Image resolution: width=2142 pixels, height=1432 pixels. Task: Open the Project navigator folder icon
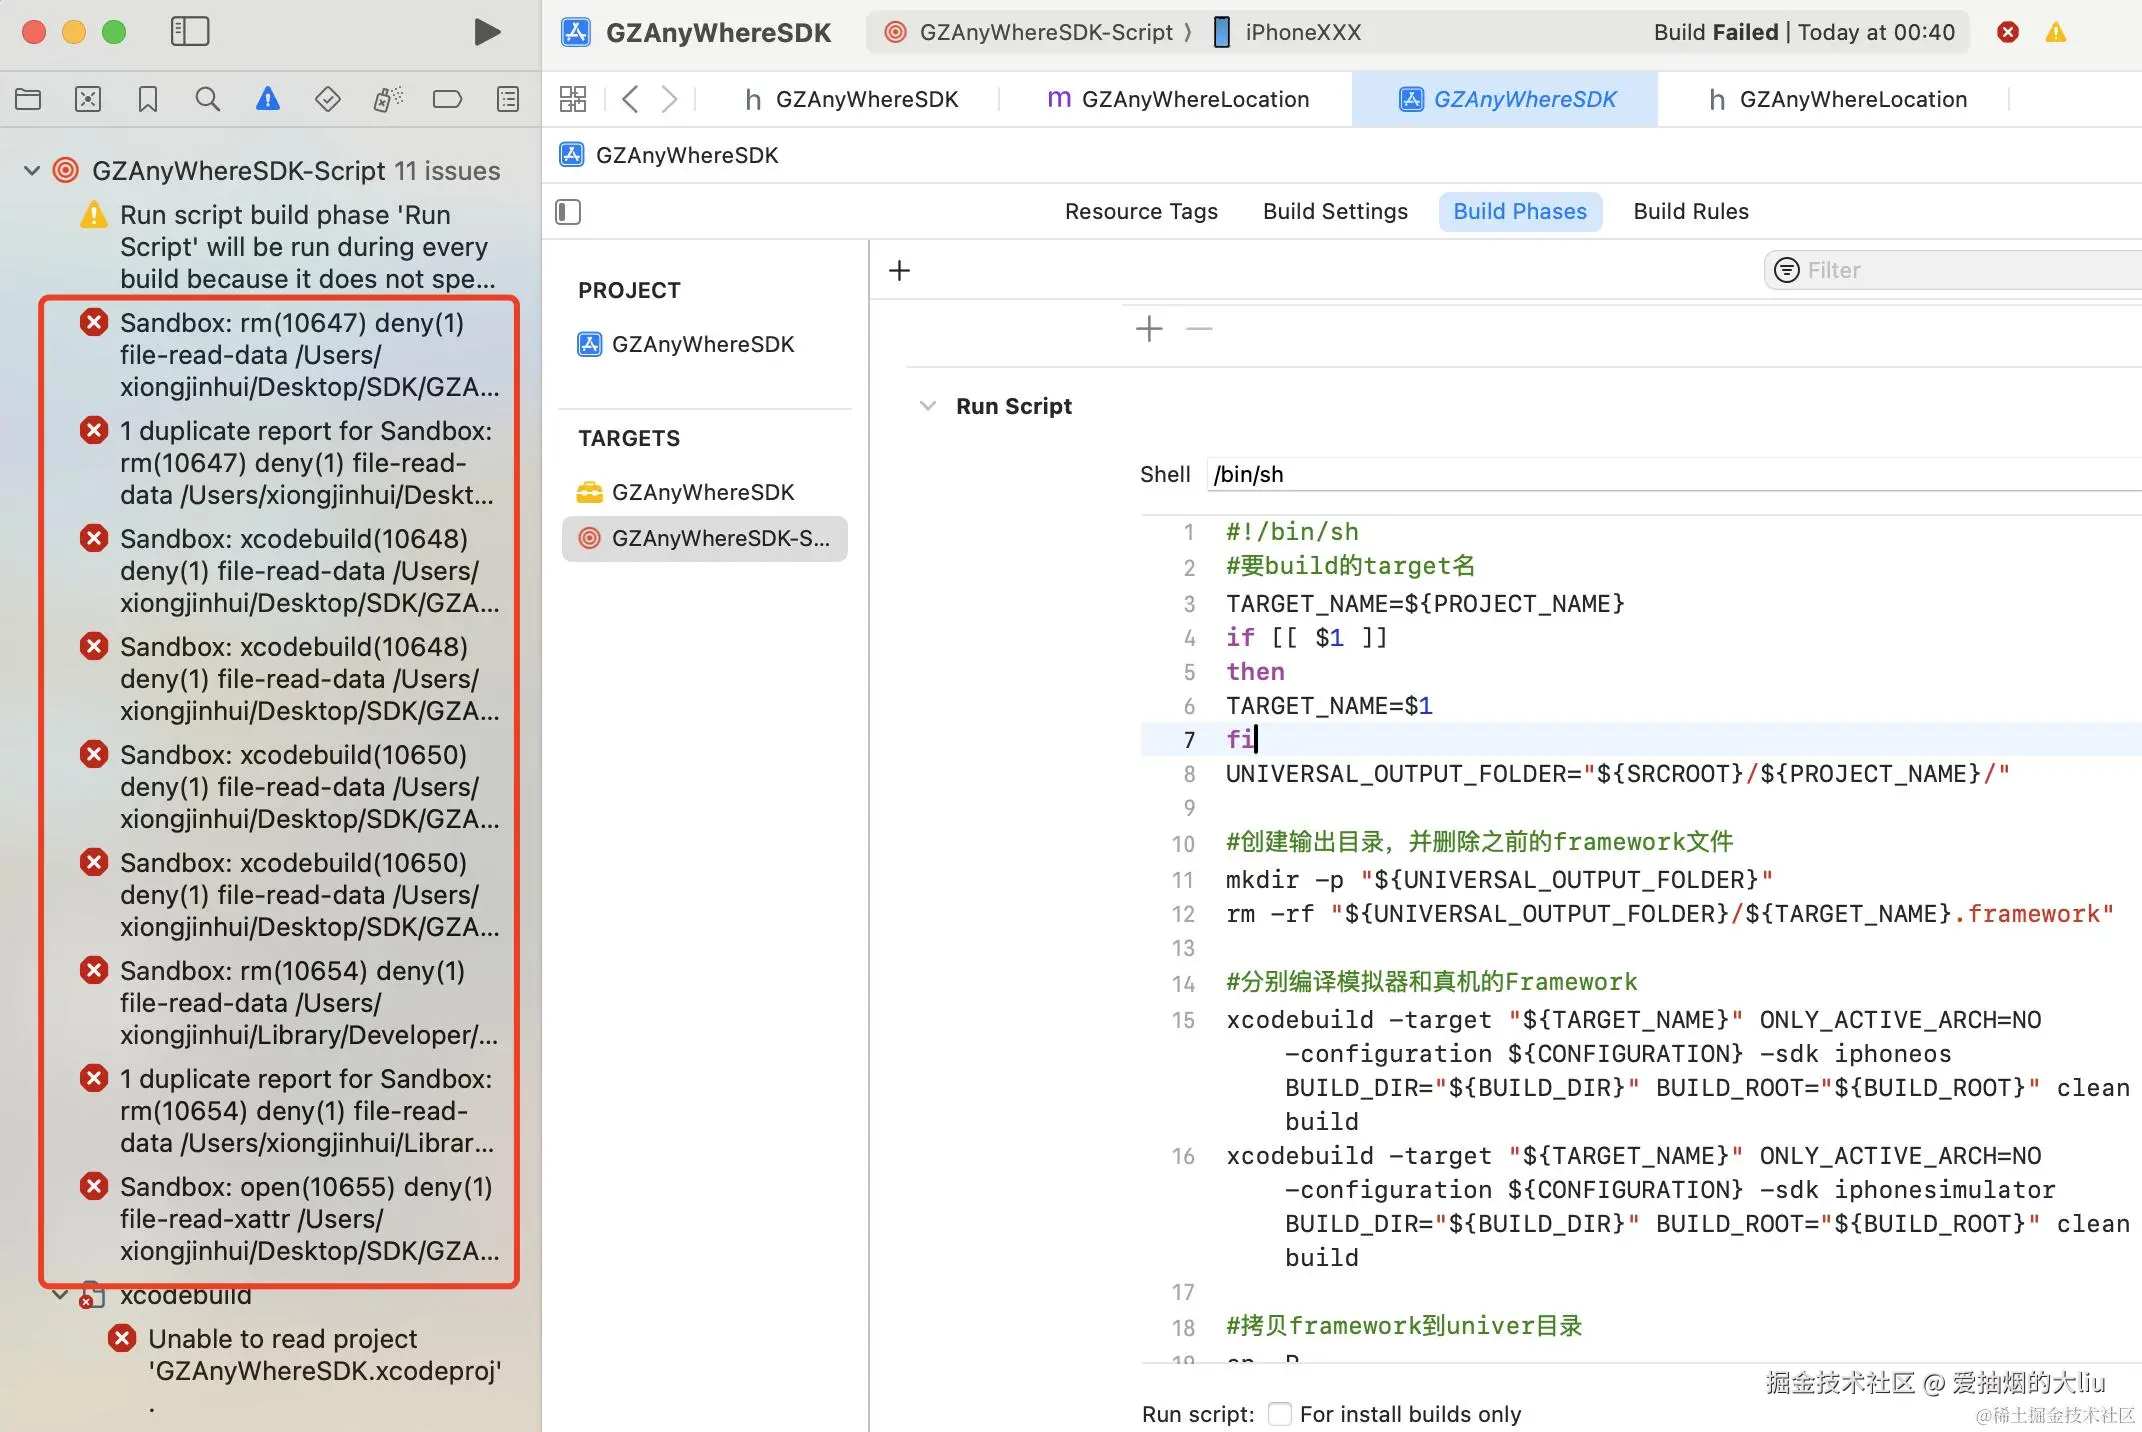pyautogui.click(x=28, y=99)
